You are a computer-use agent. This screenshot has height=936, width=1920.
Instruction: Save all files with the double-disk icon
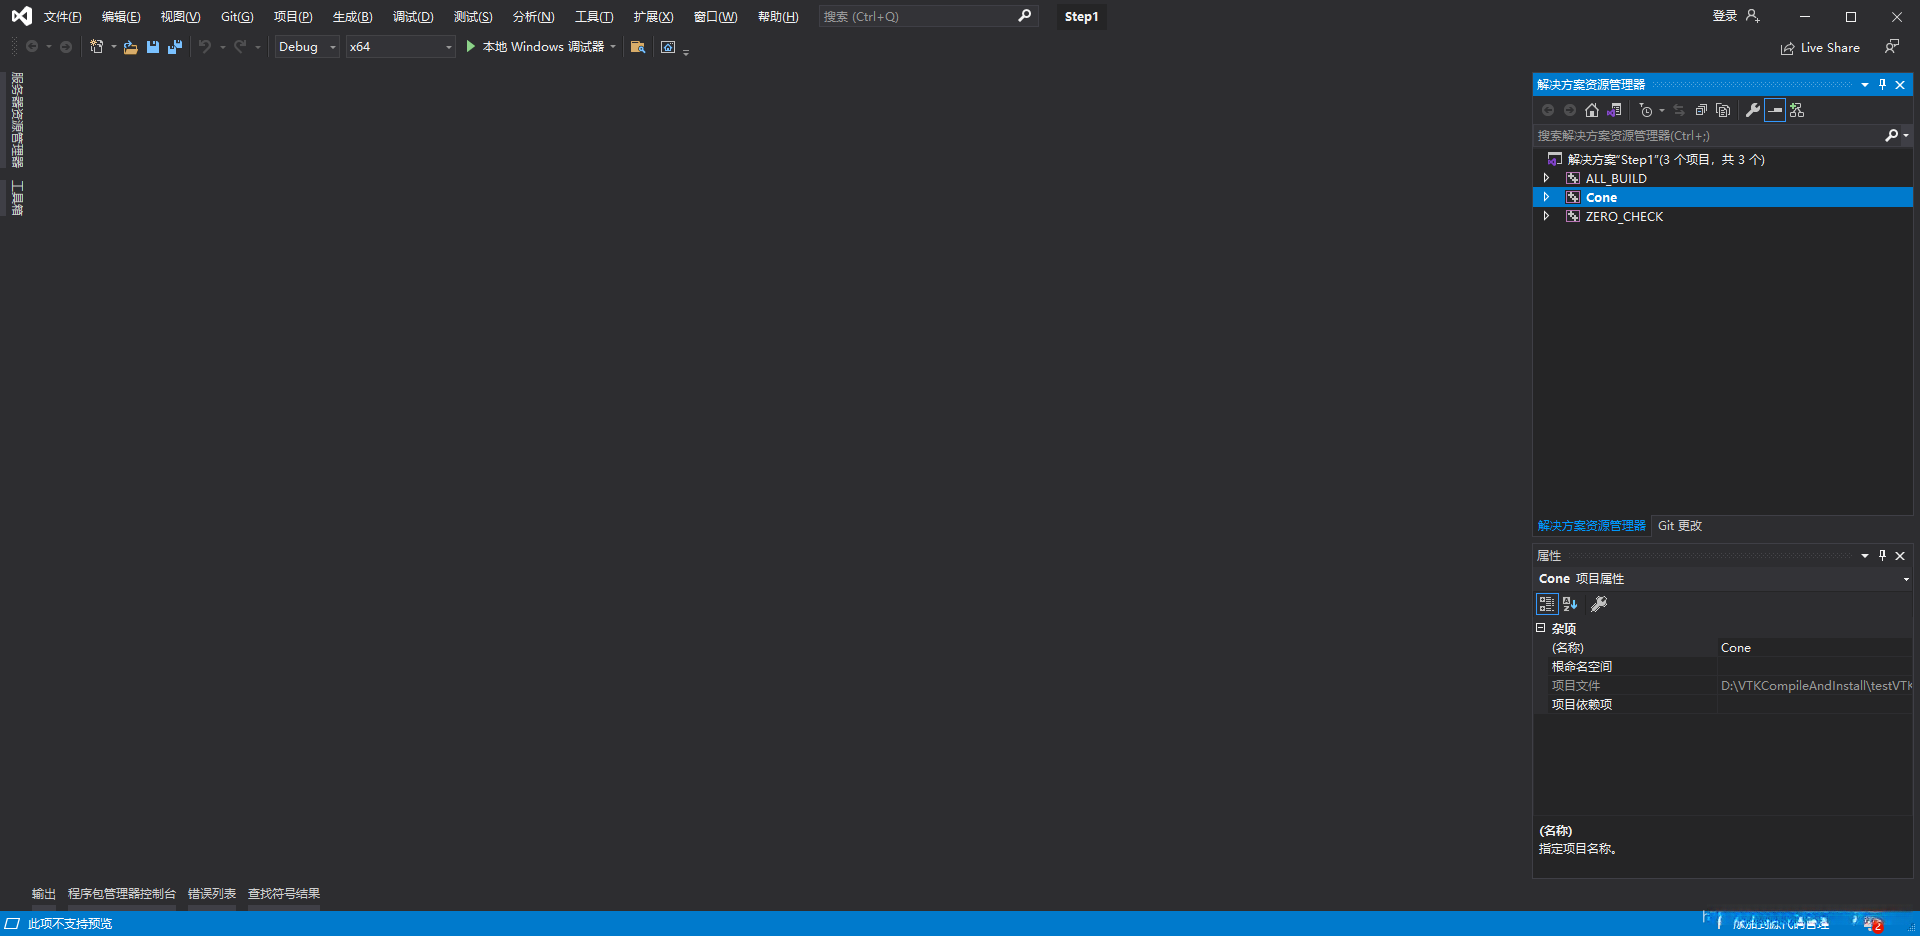[175, 47]
